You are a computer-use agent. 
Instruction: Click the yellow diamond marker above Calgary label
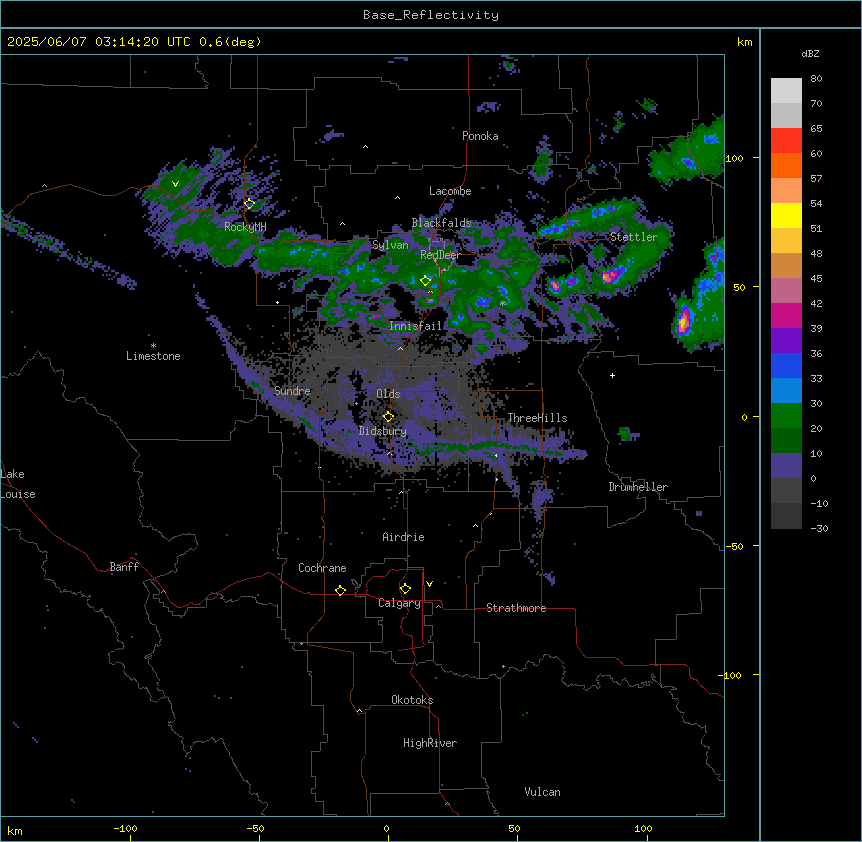point(405,589)
